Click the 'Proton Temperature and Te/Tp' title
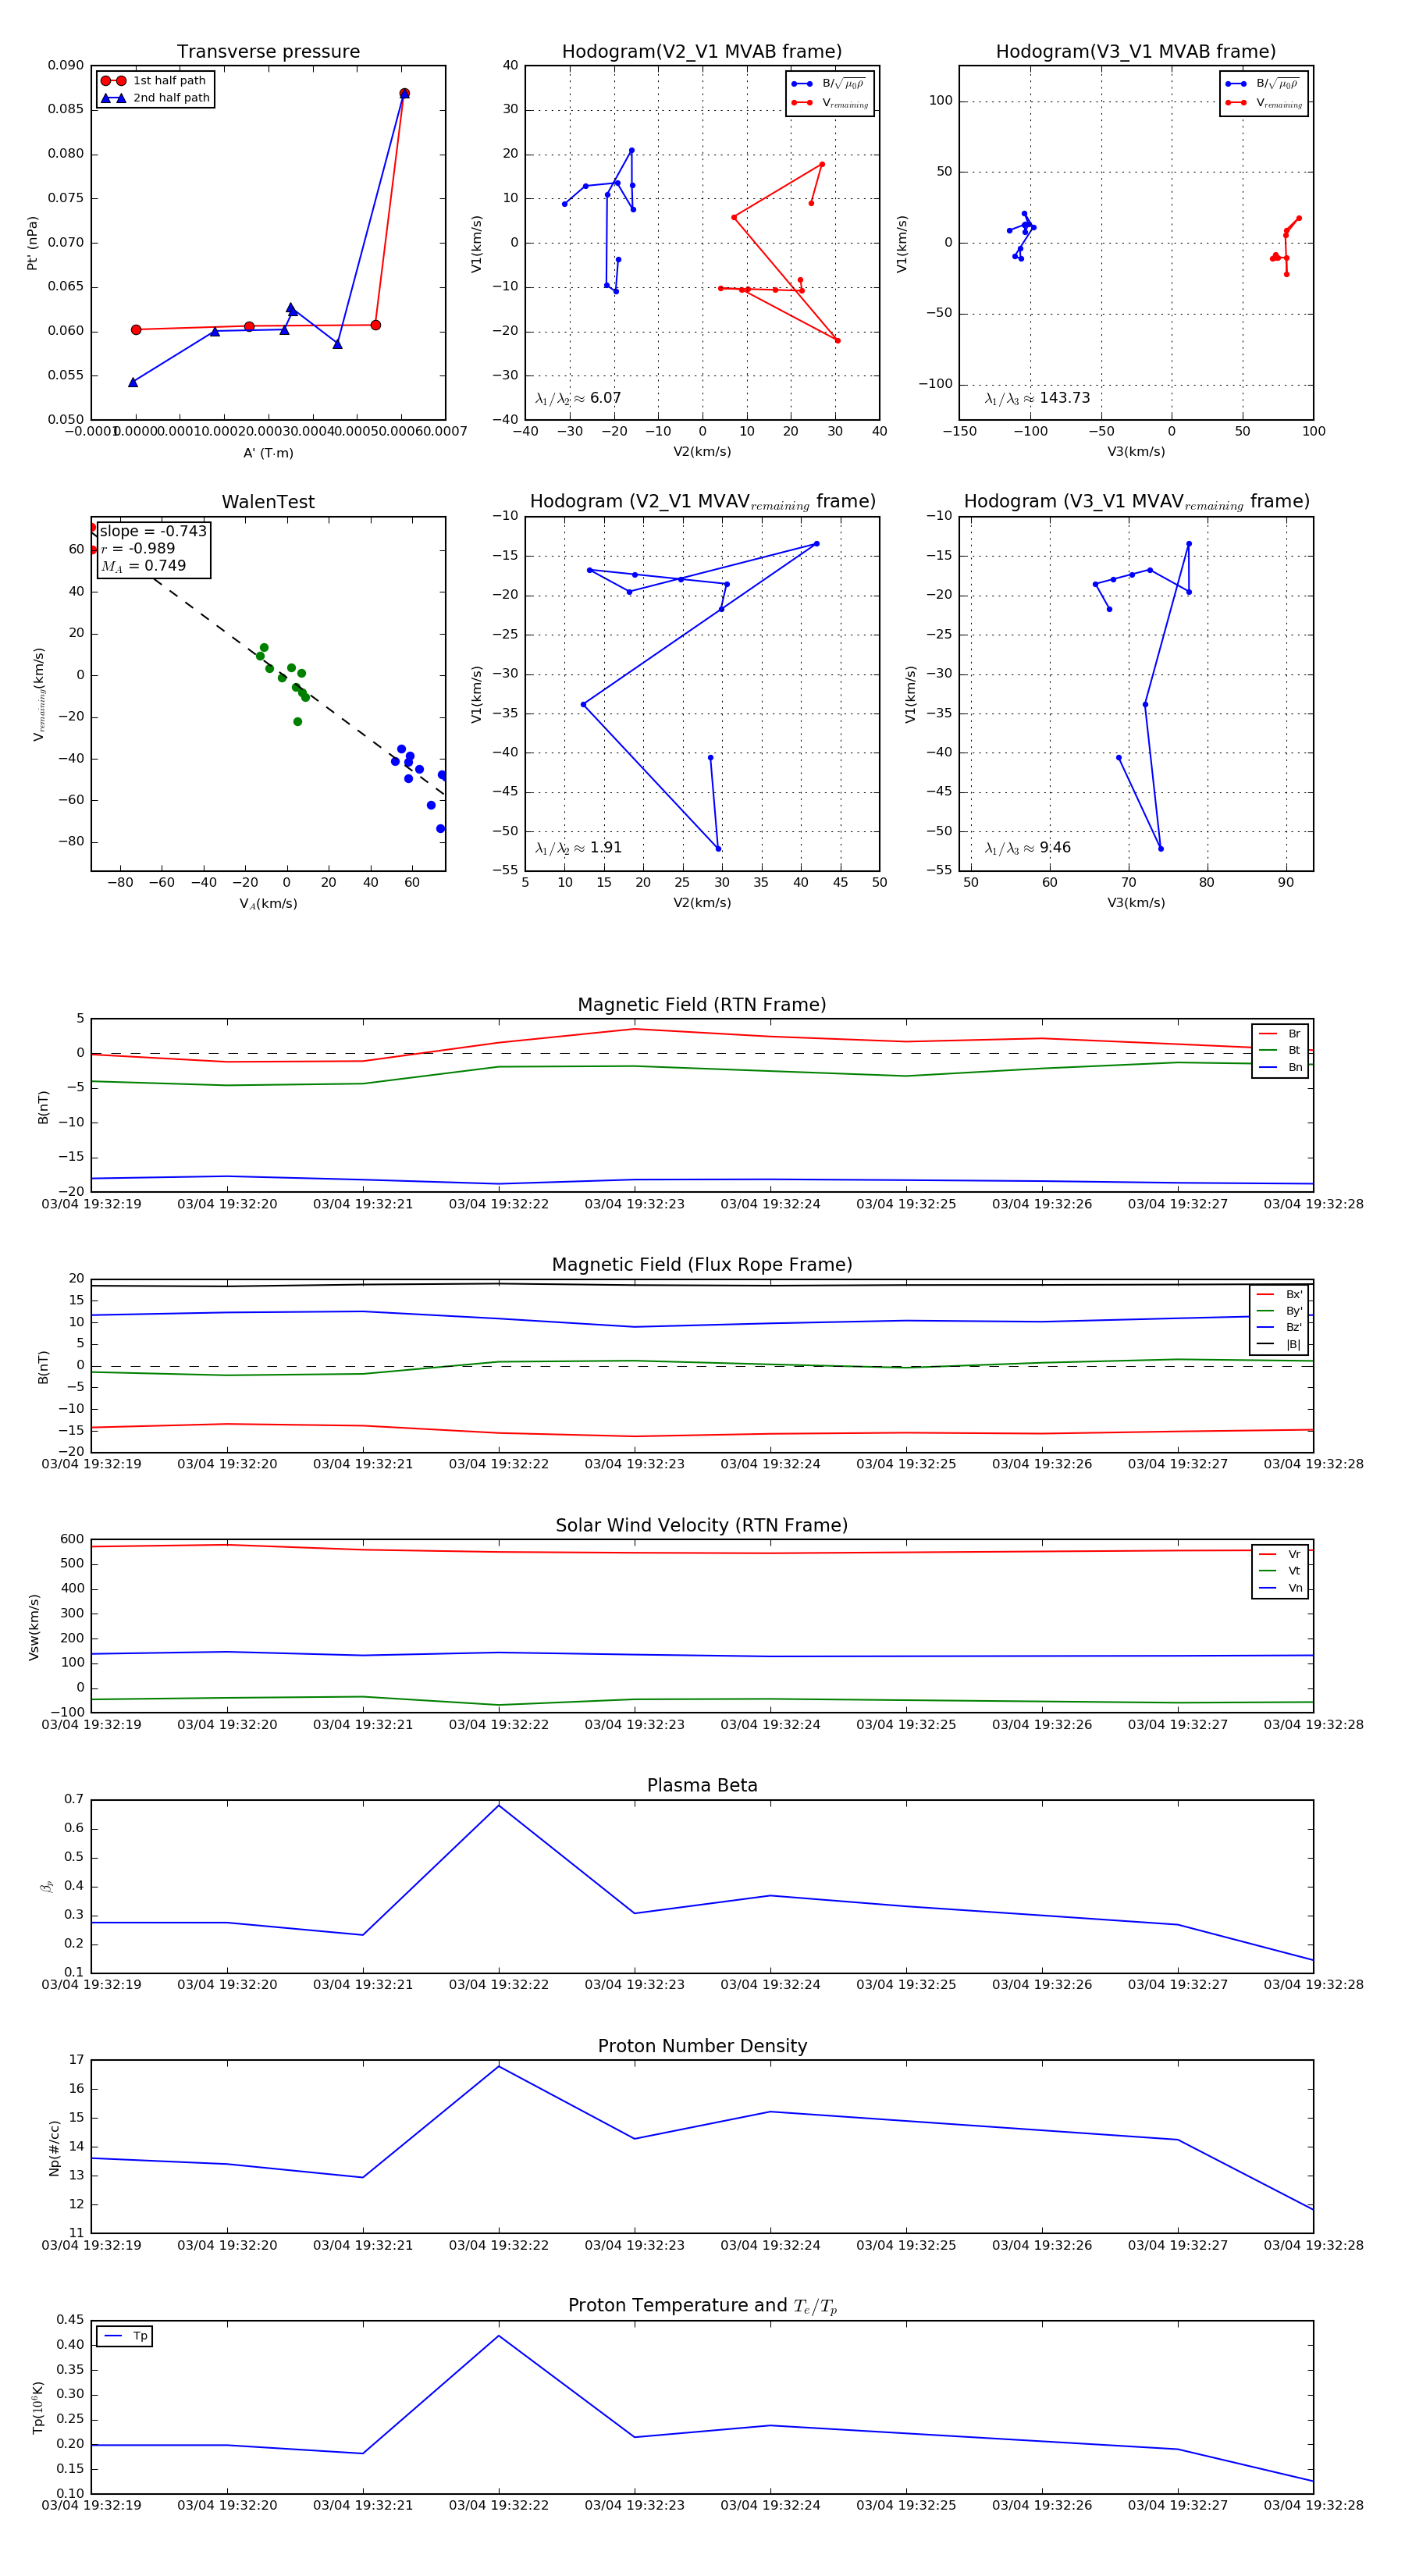The image size is (1405, 2576). click(x=702, y=2306)
